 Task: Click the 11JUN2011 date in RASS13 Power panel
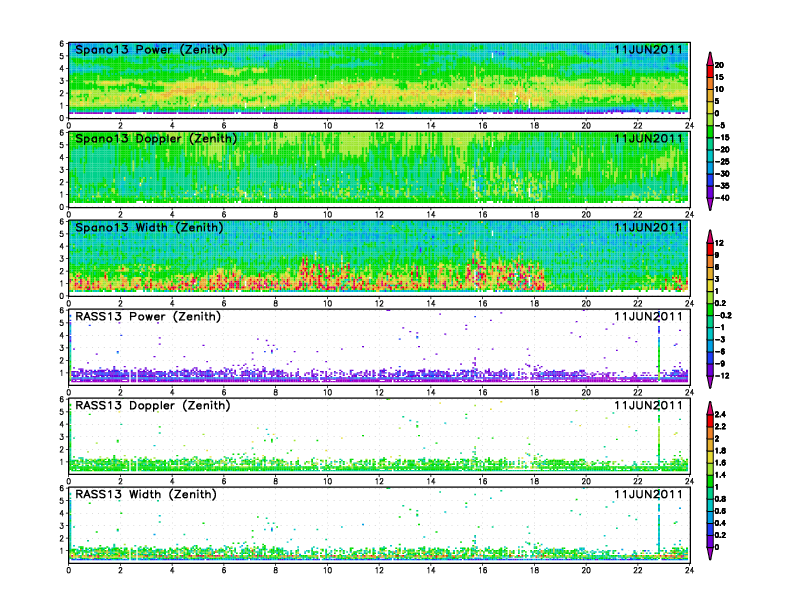(x=648, y=317)
